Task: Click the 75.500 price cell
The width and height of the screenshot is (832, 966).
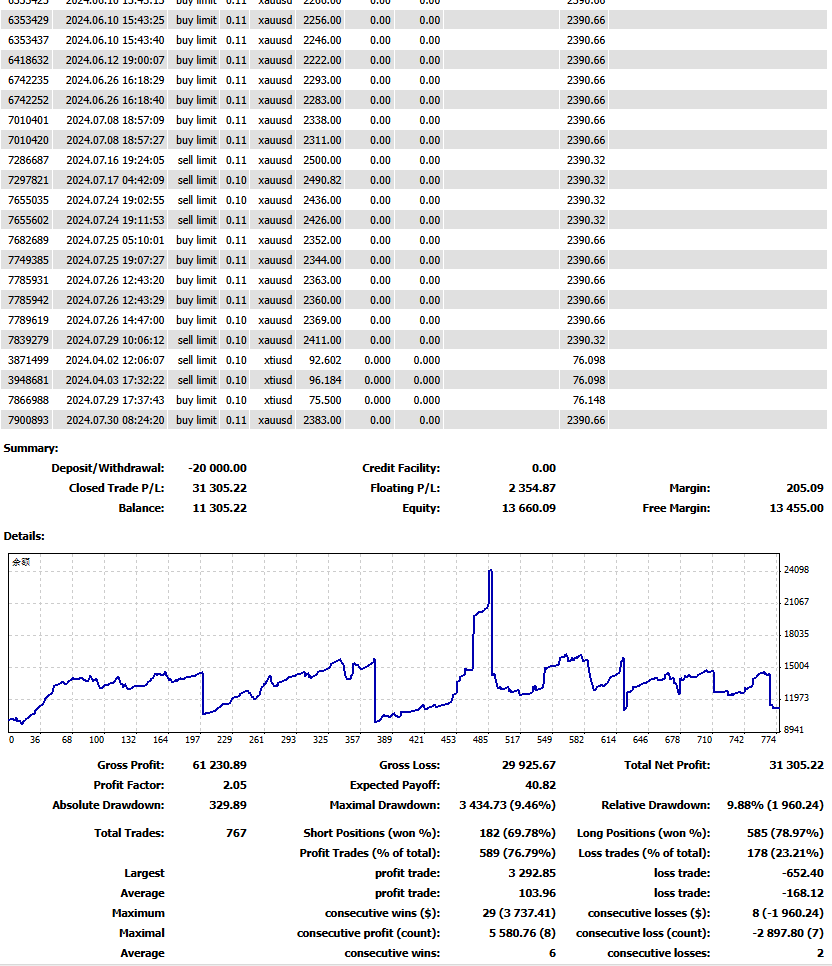Action: (x=325, y=400)
